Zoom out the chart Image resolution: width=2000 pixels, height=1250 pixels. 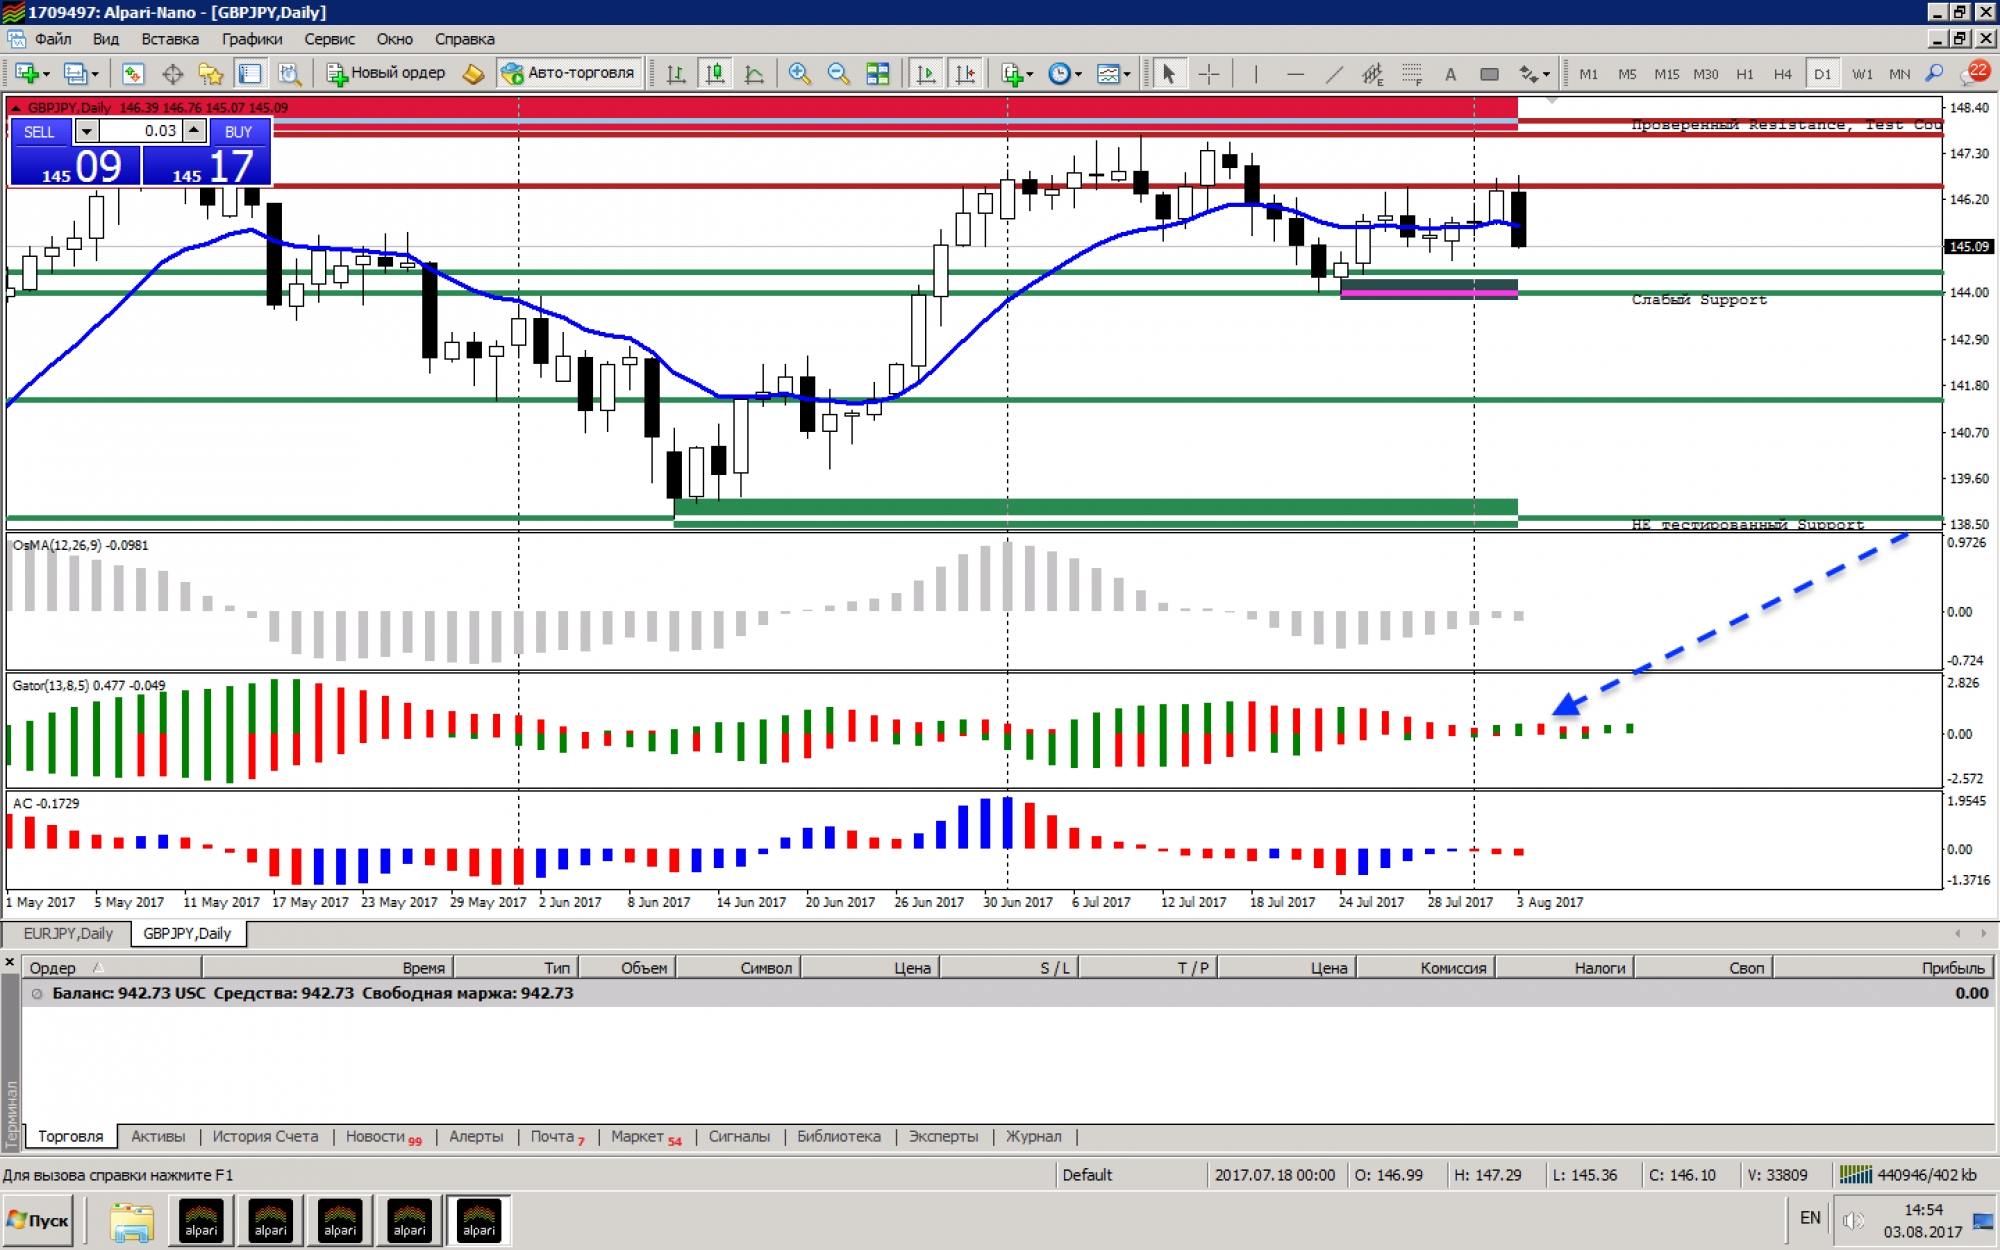coord(838,73)
